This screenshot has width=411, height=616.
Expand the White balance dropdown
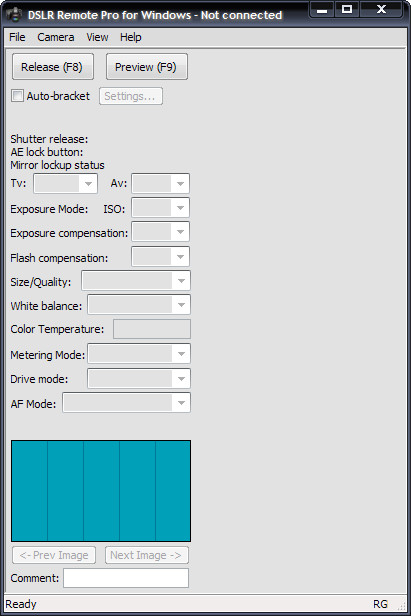coord(139,305)
